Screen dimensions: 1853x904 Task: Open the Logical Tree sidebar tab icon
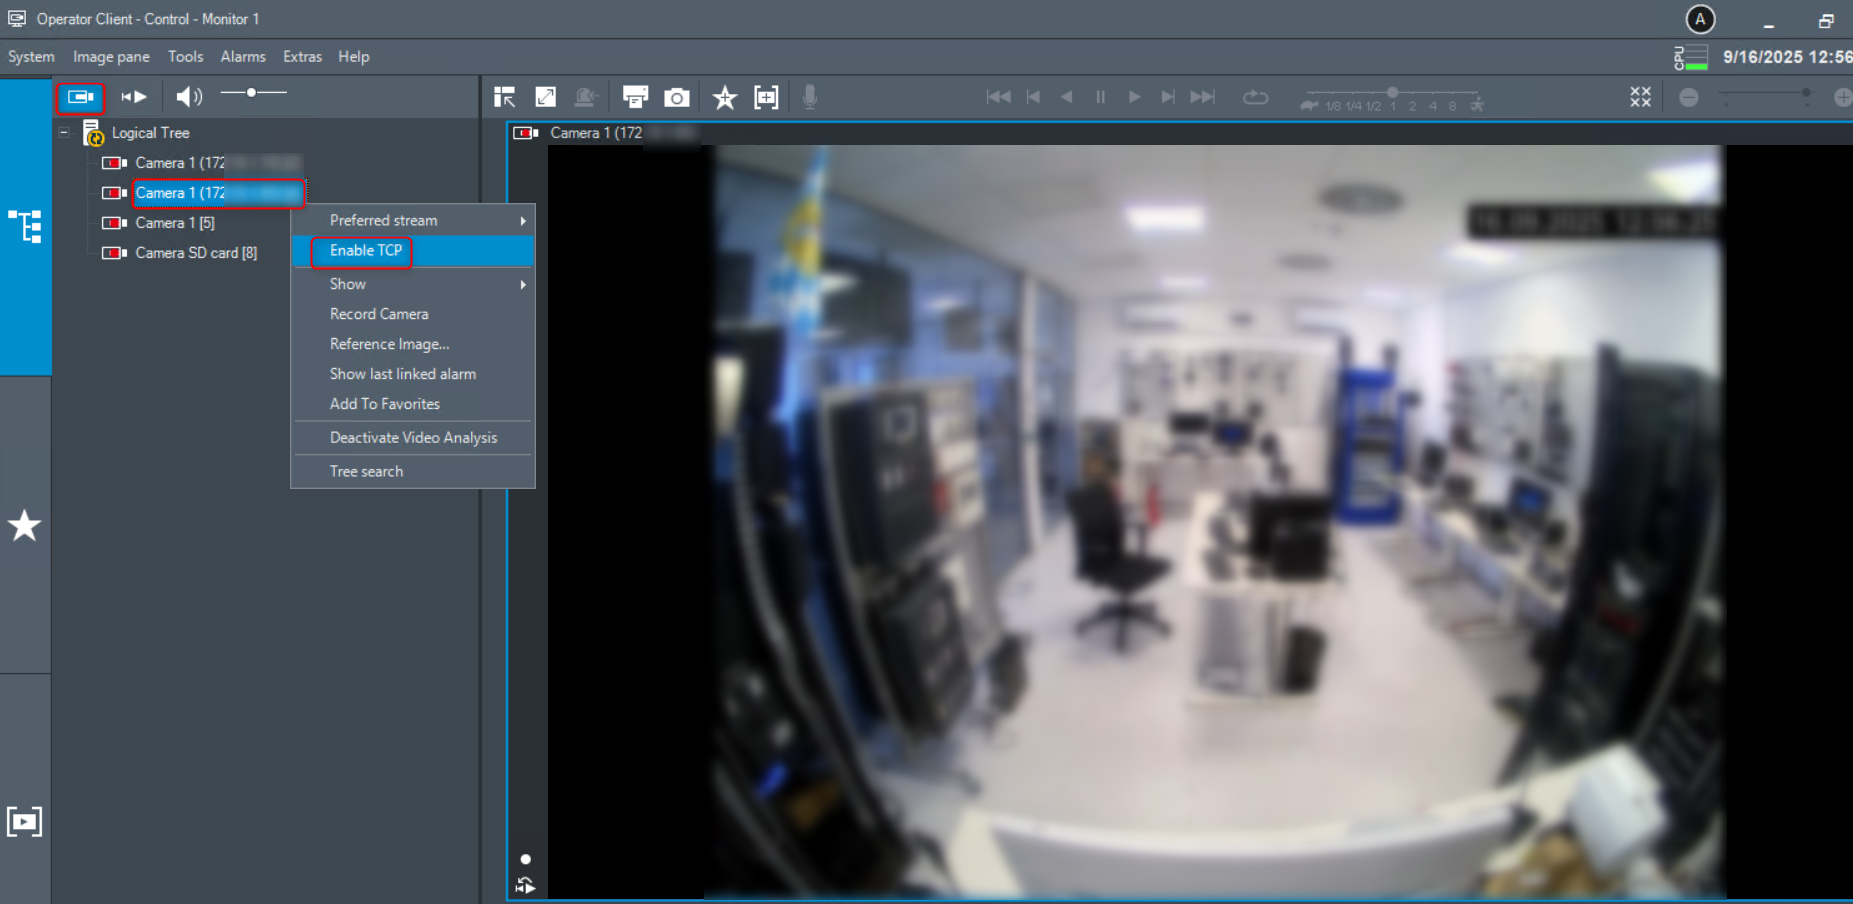coord(25,226)
